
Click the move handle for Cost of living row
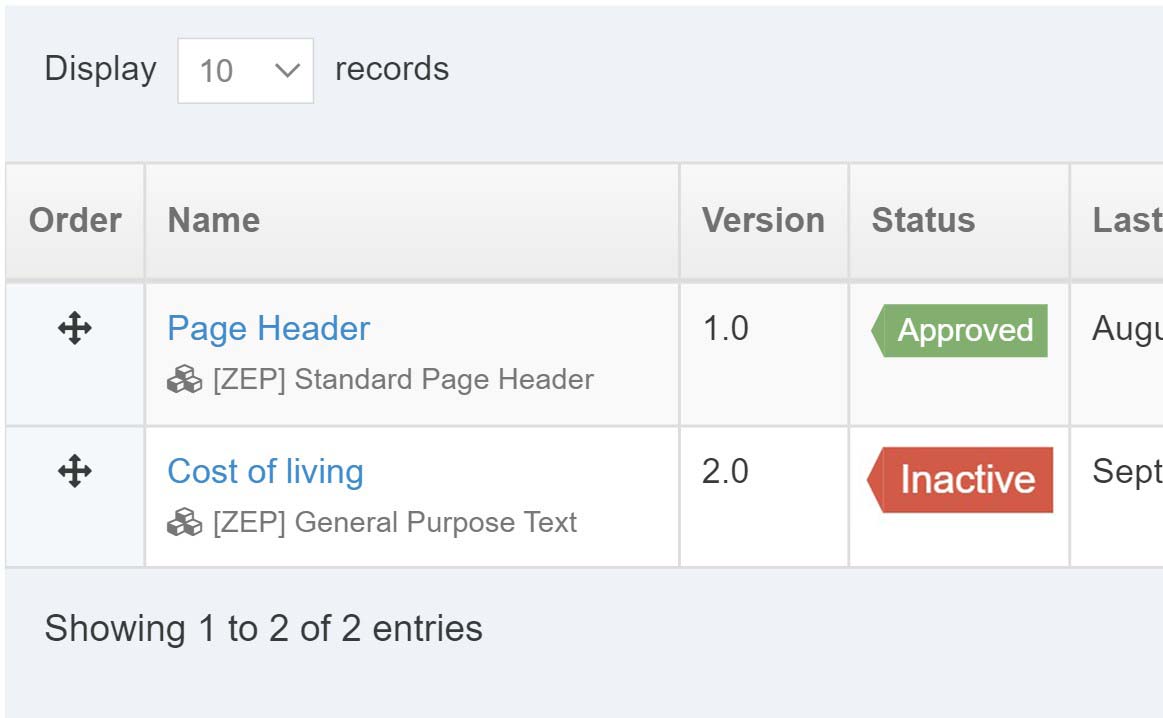click(x=75, y=471)
